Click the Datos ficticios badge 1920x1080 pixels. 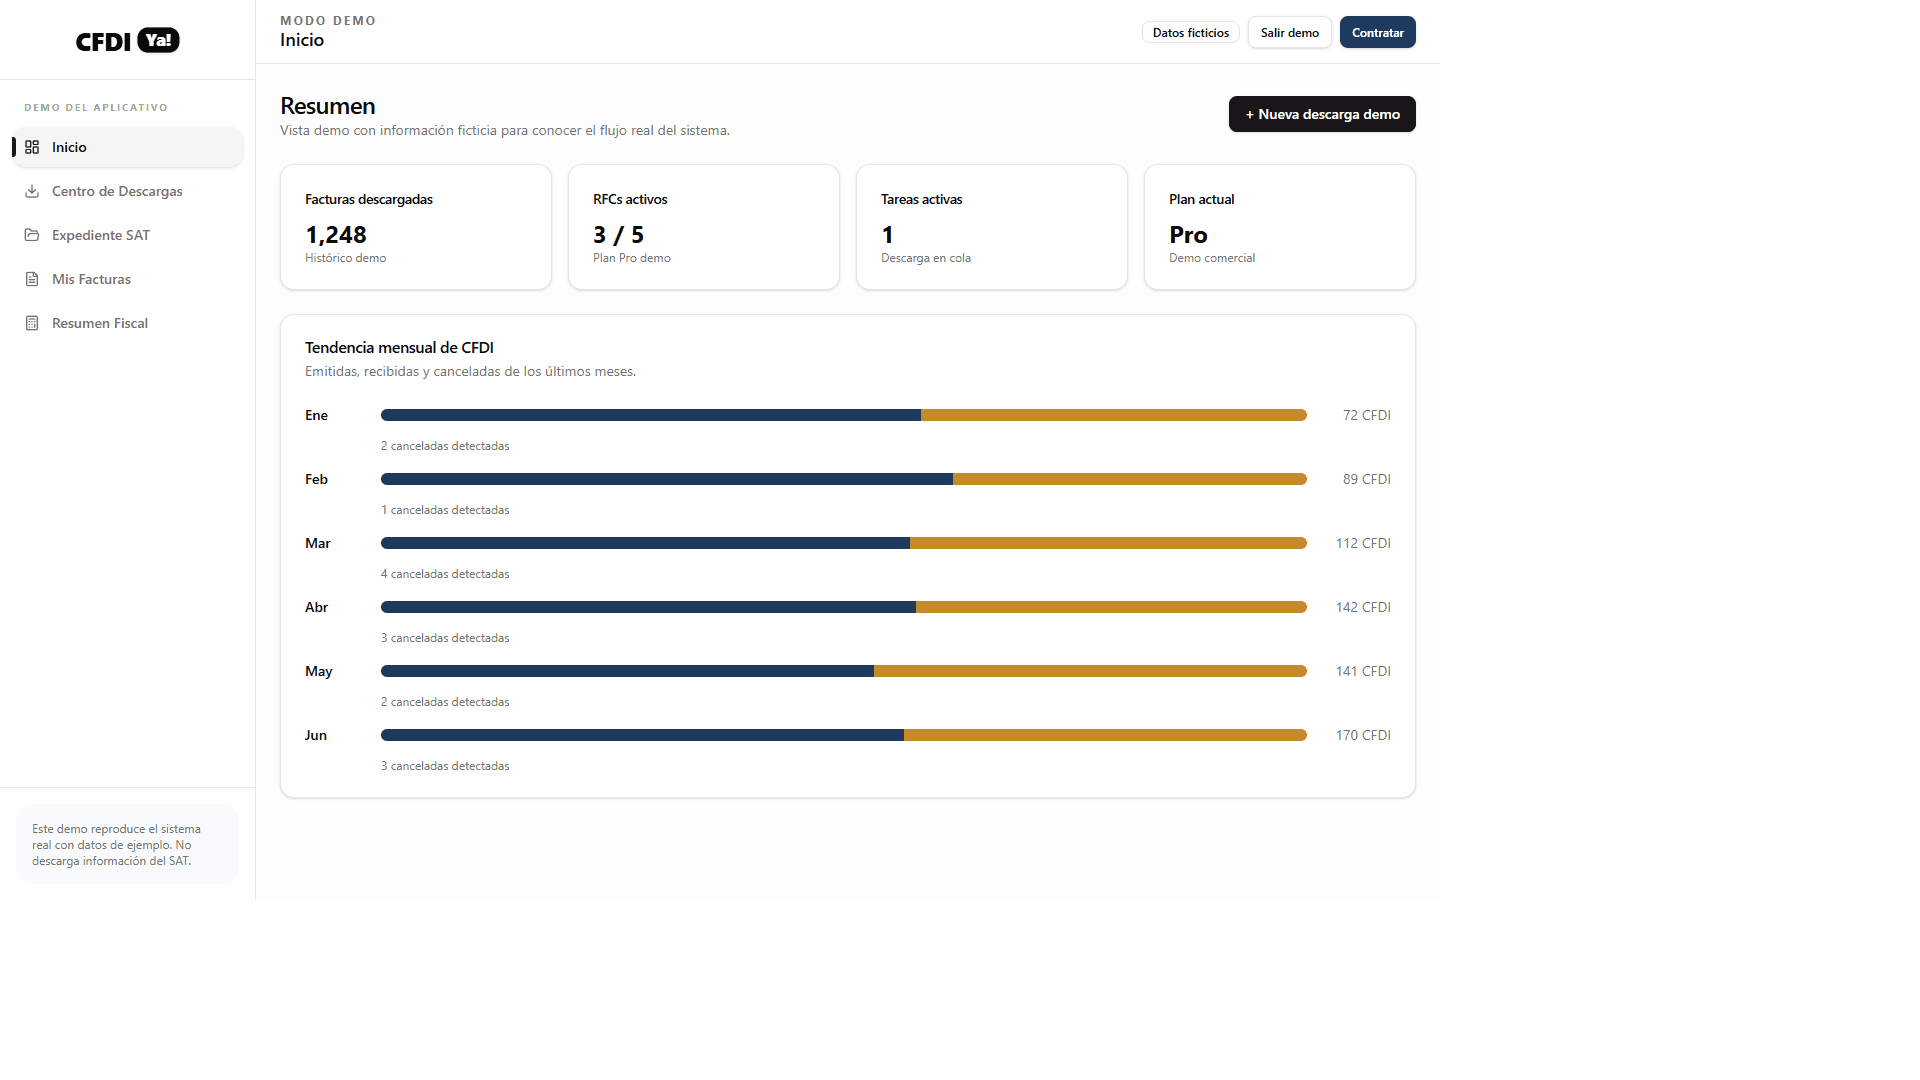click(x=1190, y=32)
